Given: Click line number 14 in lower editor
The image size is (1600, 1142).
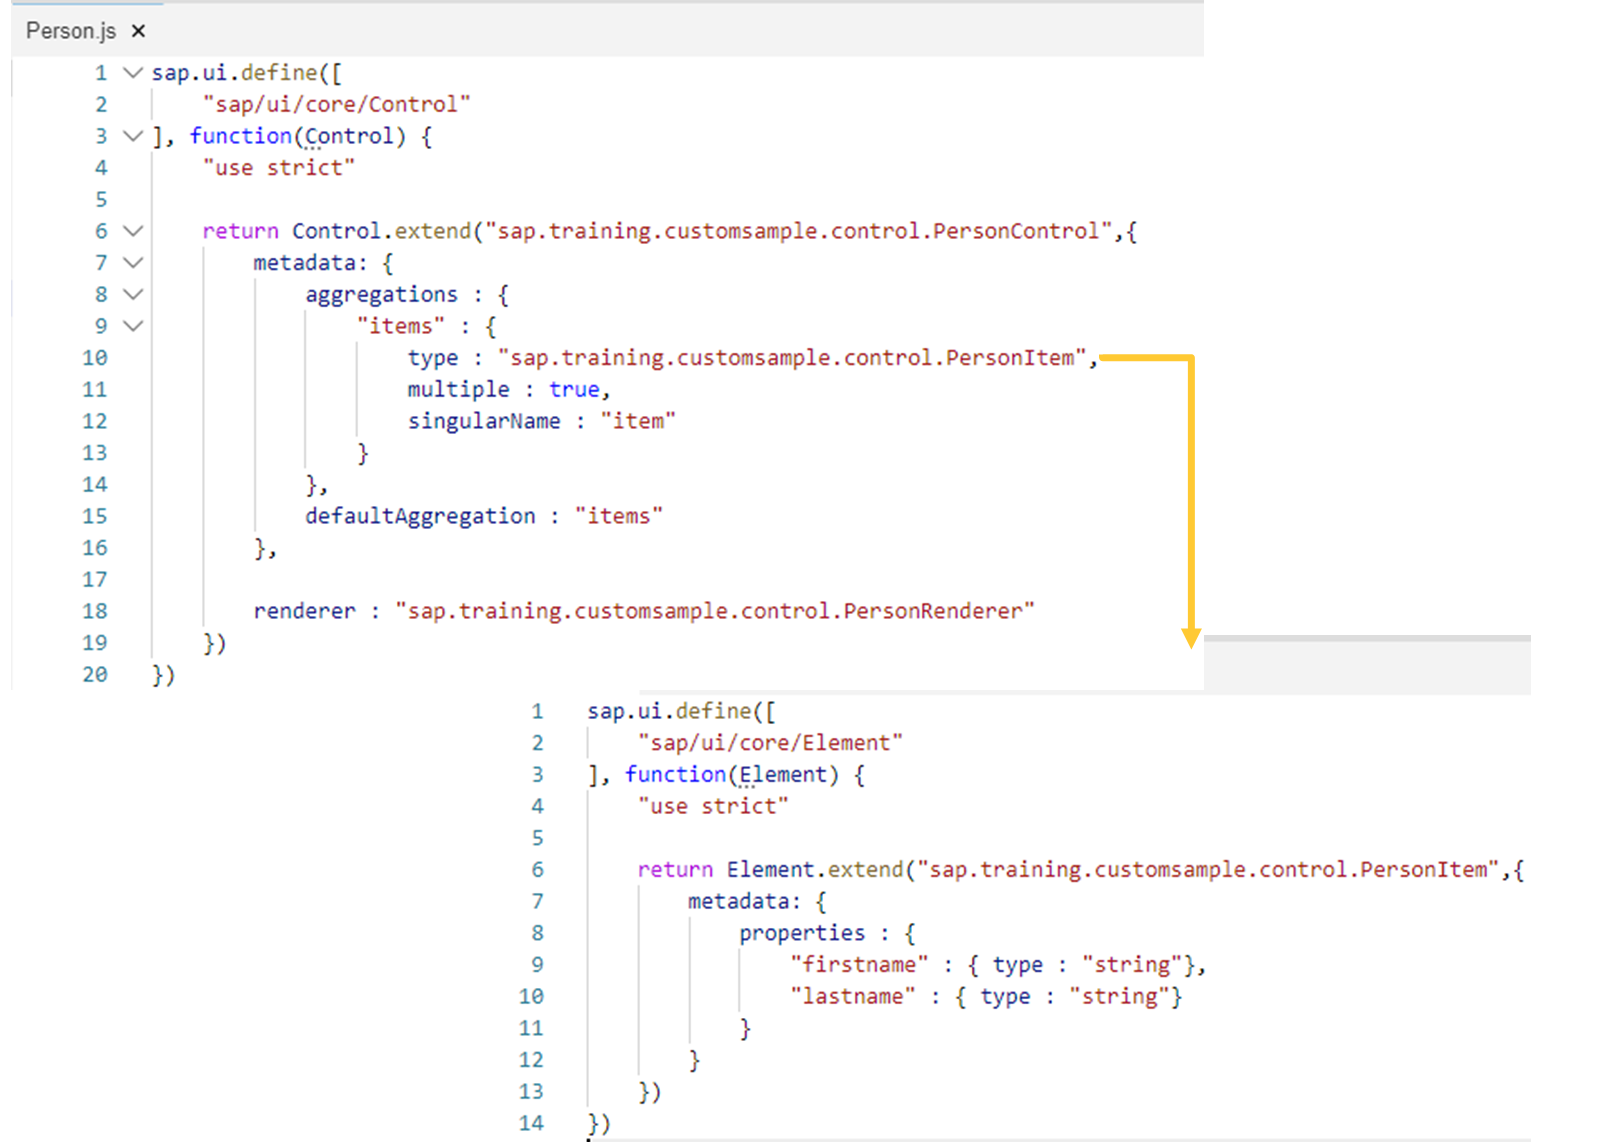Looking at the screenshot, I should pyautogui.click(x=531, y=1123).
